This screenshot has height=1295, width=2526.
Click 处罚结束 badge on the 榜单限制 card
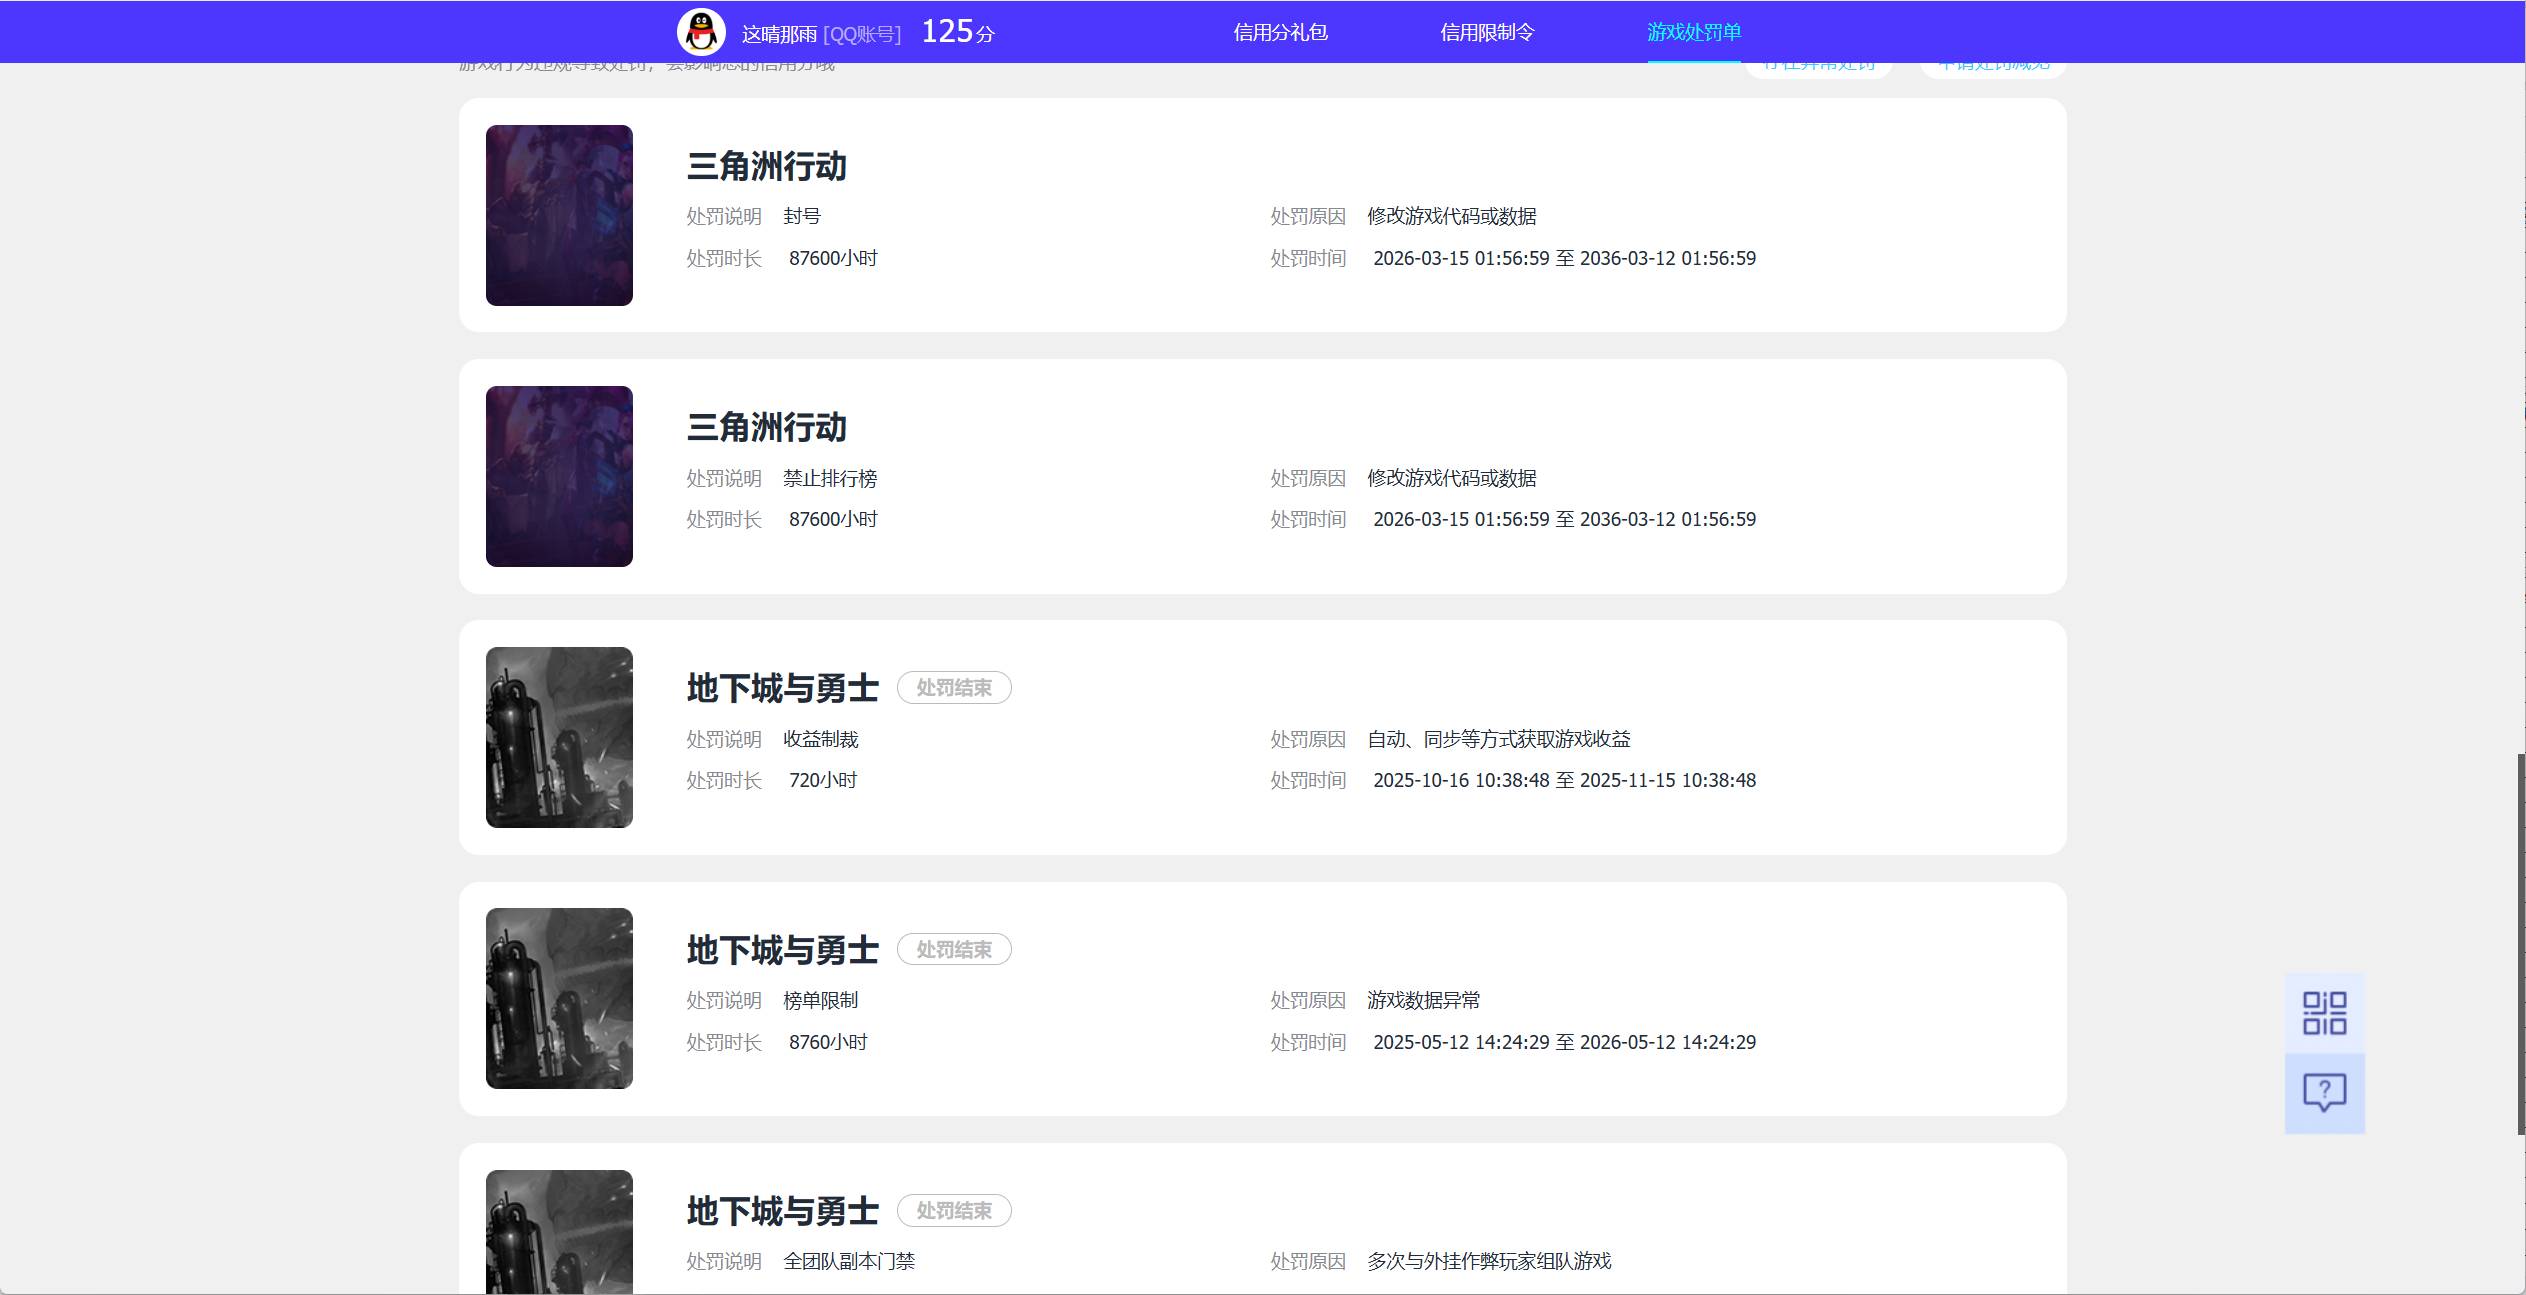(x=954, y=949)
